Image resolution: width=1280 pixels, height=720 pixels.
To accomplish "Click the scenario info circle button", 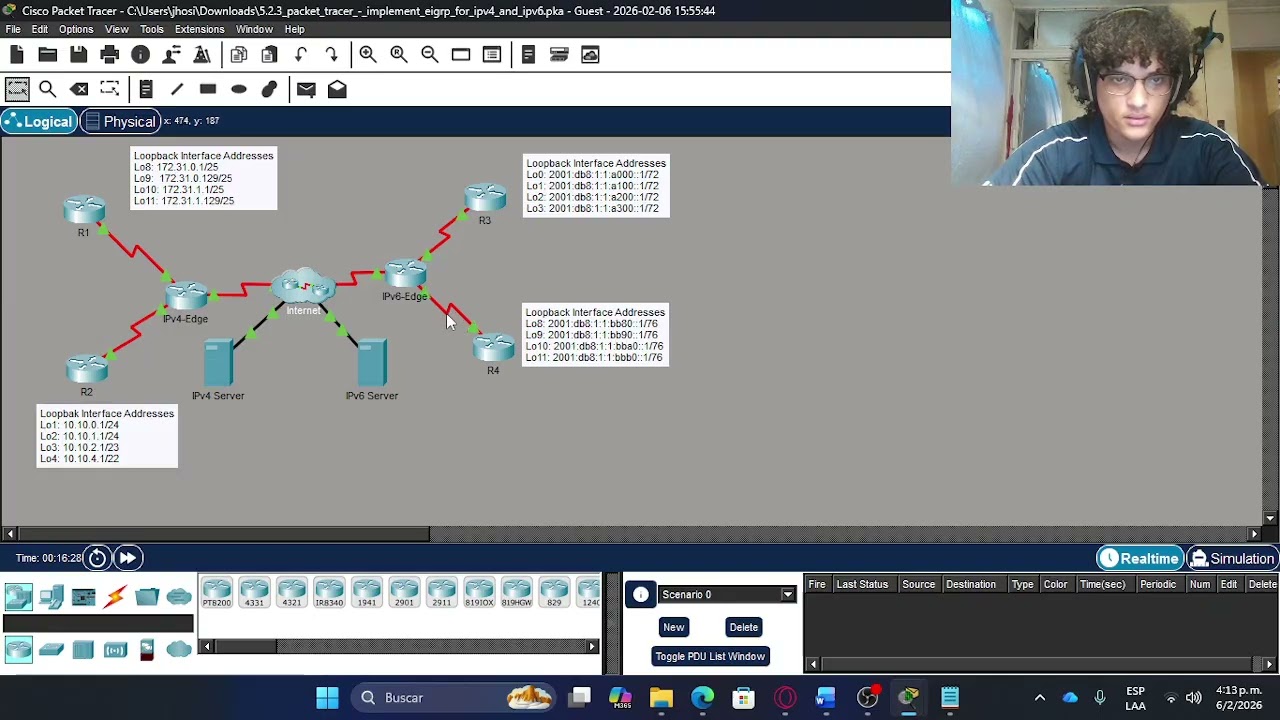I will tap(640, 595).
